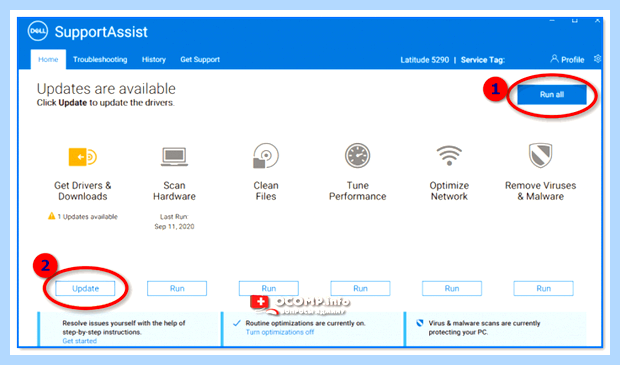Select the Scan Hardware laptop icon

(174, 157)
